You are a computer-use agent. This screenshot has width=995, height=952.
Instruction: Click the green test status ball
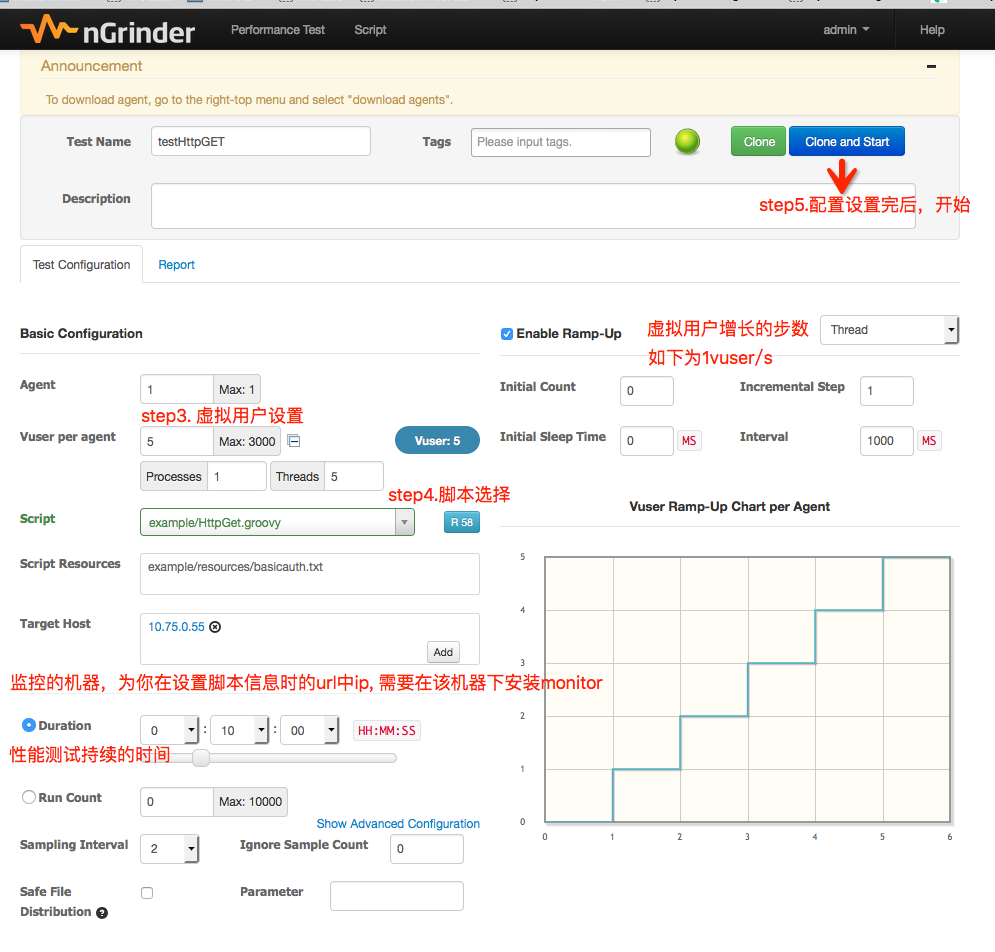point(687,142)
